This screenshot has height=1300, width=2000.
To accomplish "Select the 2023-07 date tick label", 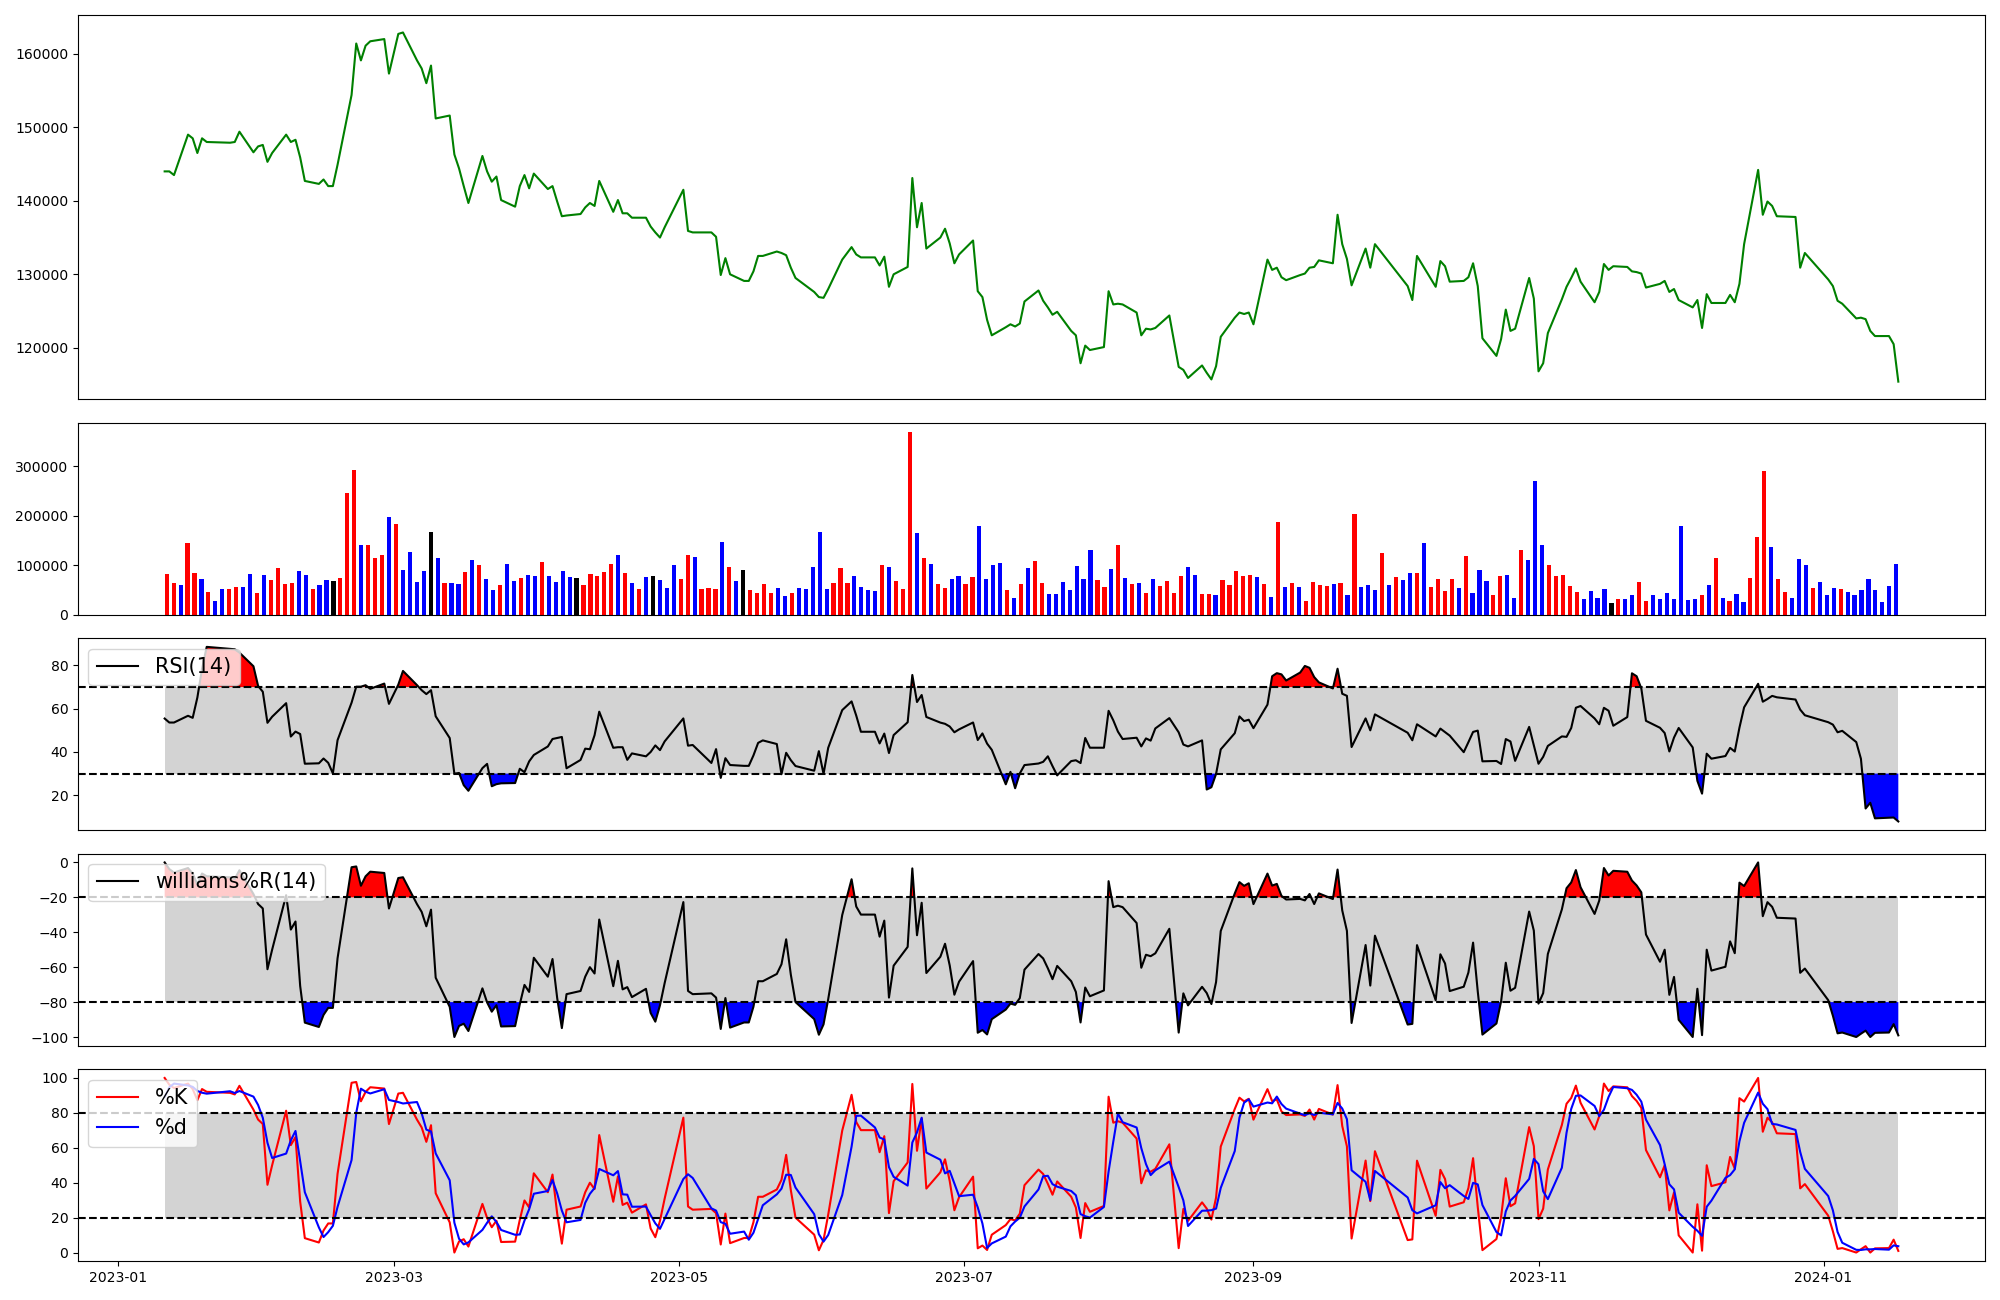I will tap(965, 1277).
